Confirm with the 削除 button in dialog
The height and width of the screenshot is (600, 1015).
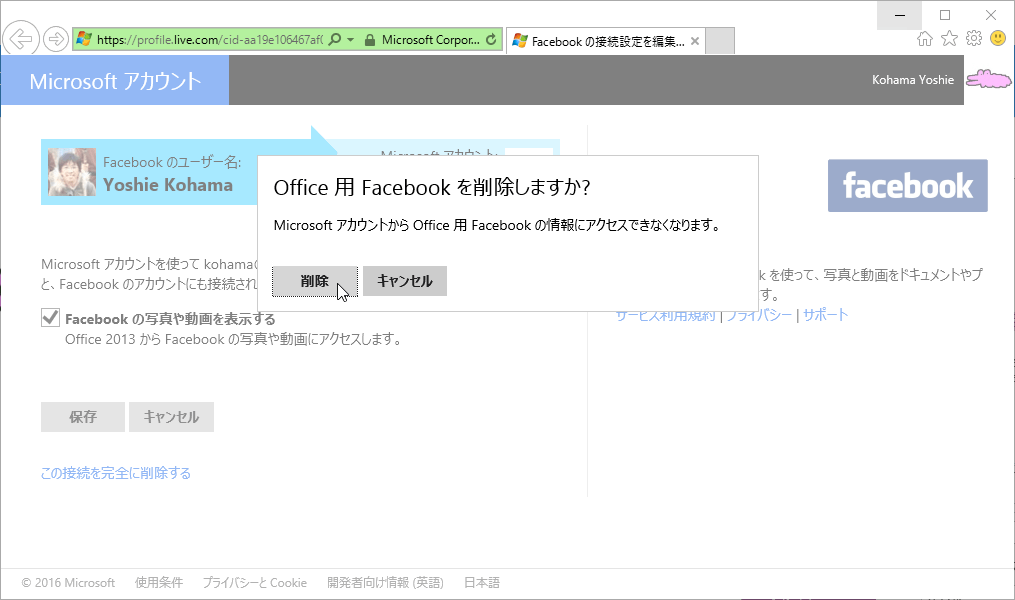click(315, 281)
